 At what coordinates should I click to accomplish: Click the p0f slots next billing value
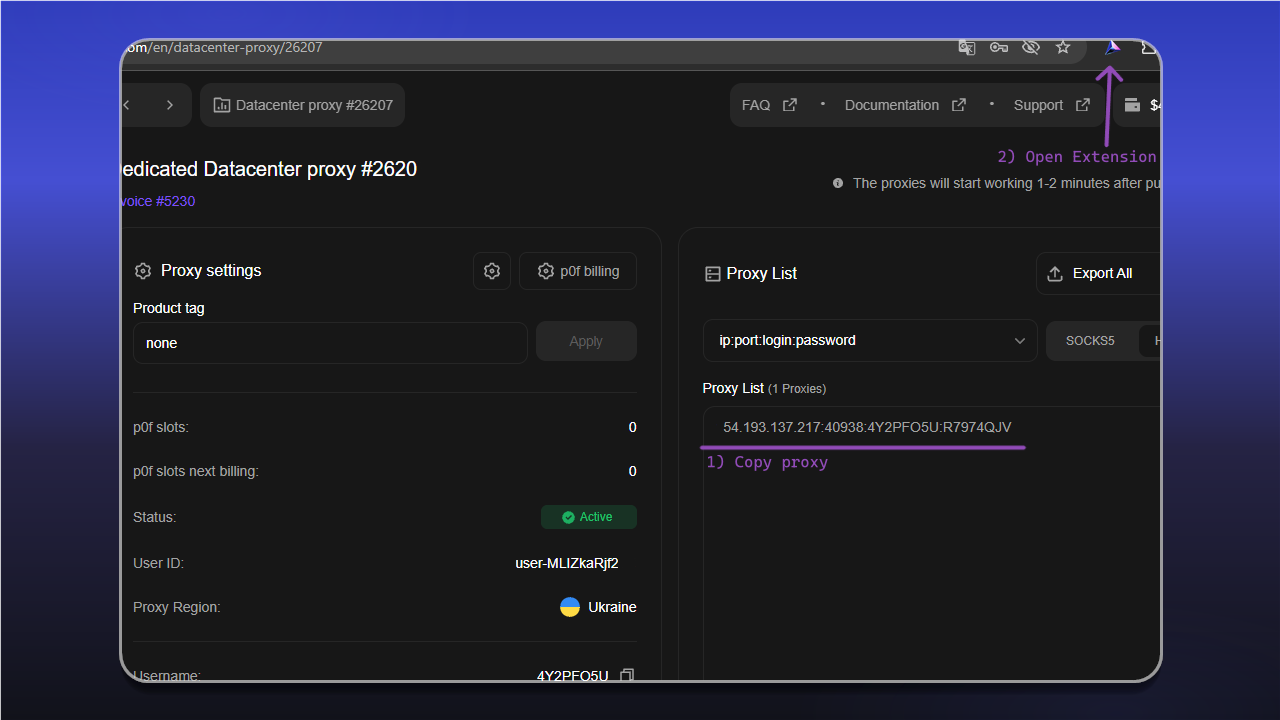click(632, 471)
